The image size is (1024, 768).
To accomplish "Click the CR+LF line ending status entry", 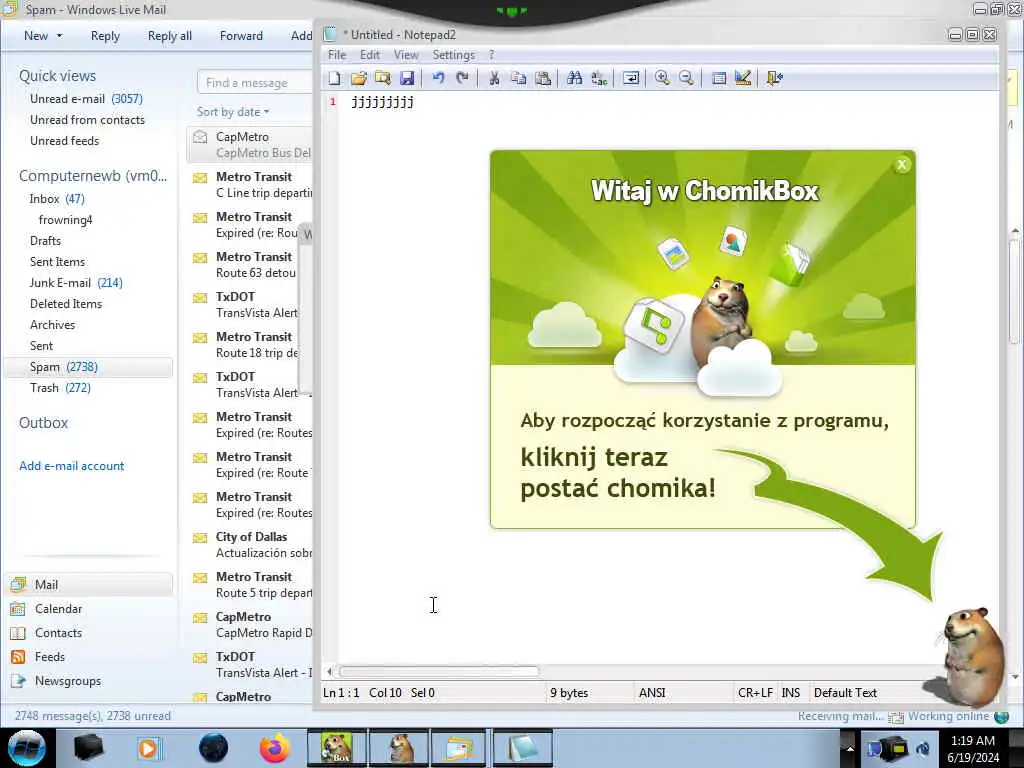I will click(755, 693).
